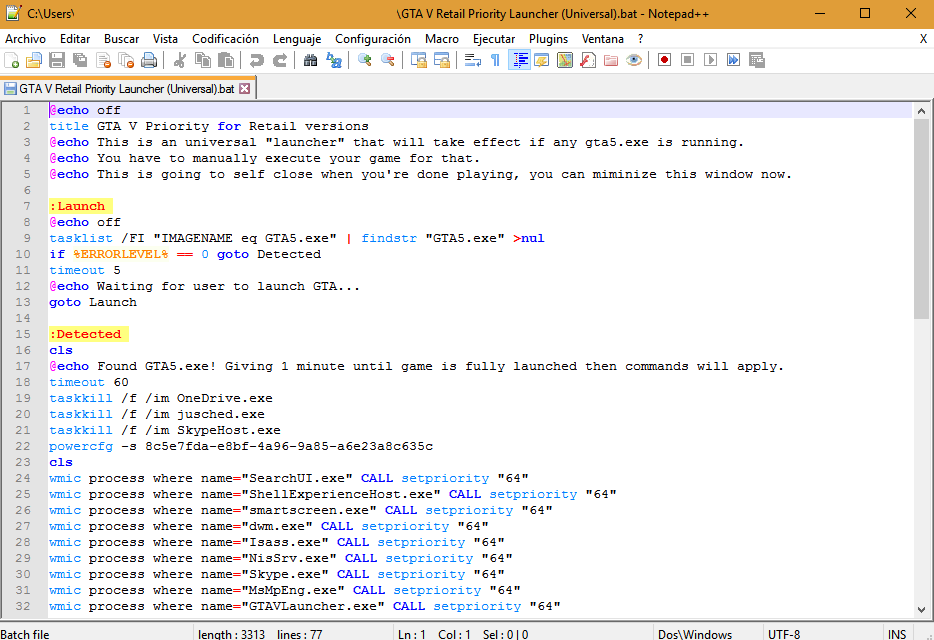Open the ? help menu
Viewport: 934px width, 640px height.
(640, 39)
